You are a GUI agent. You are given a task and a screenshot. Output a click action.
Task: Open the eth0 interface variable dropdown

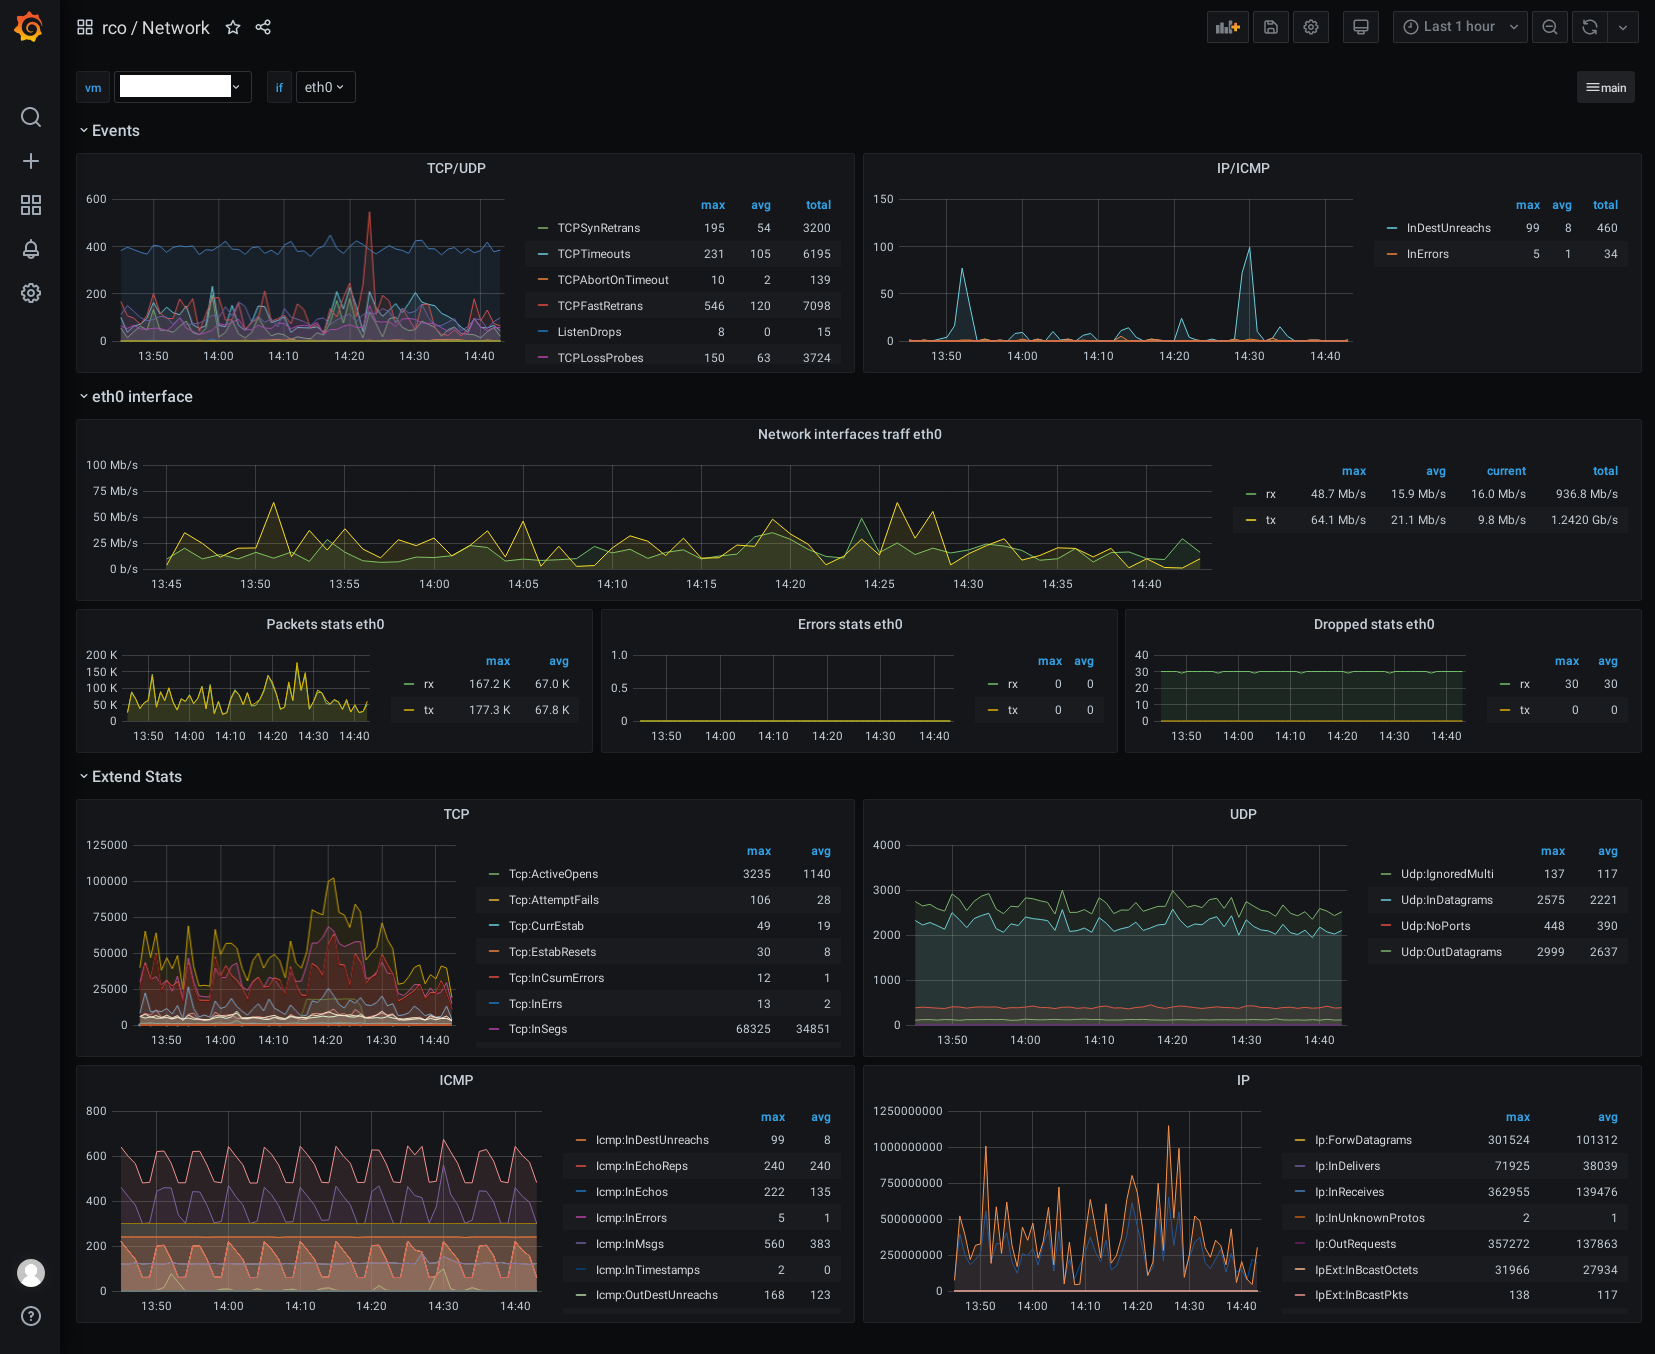pyautogui.click(x=325, y=87)
